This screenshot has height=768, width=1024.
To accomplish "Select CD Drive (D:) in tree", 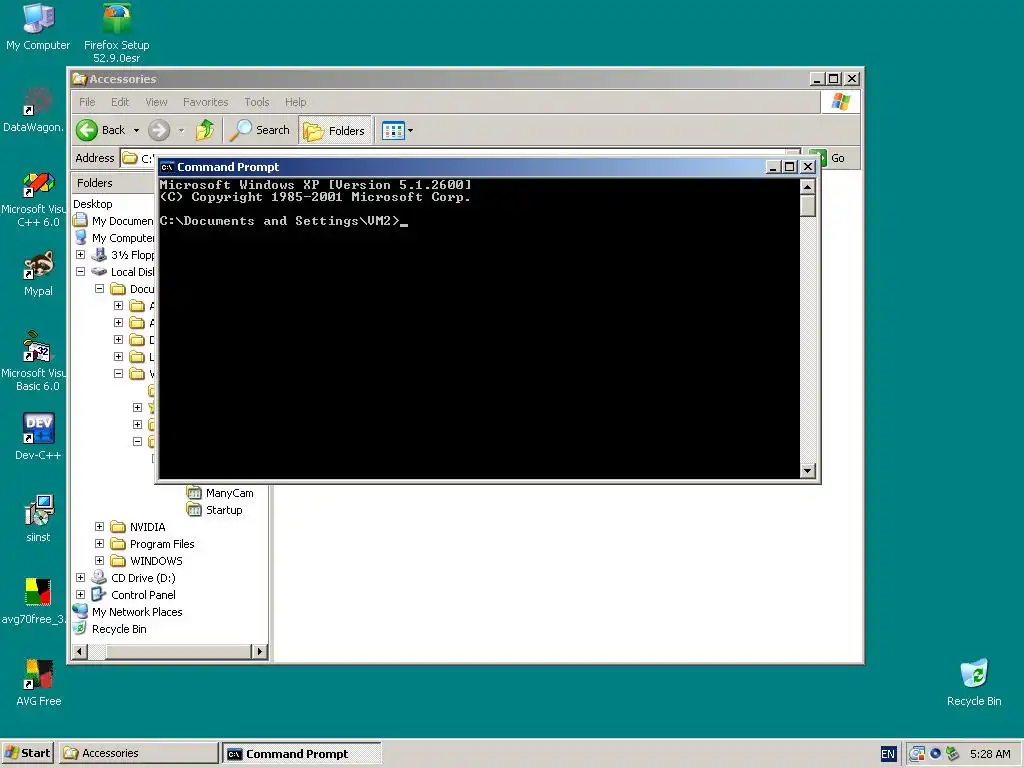I will [134, 578].
